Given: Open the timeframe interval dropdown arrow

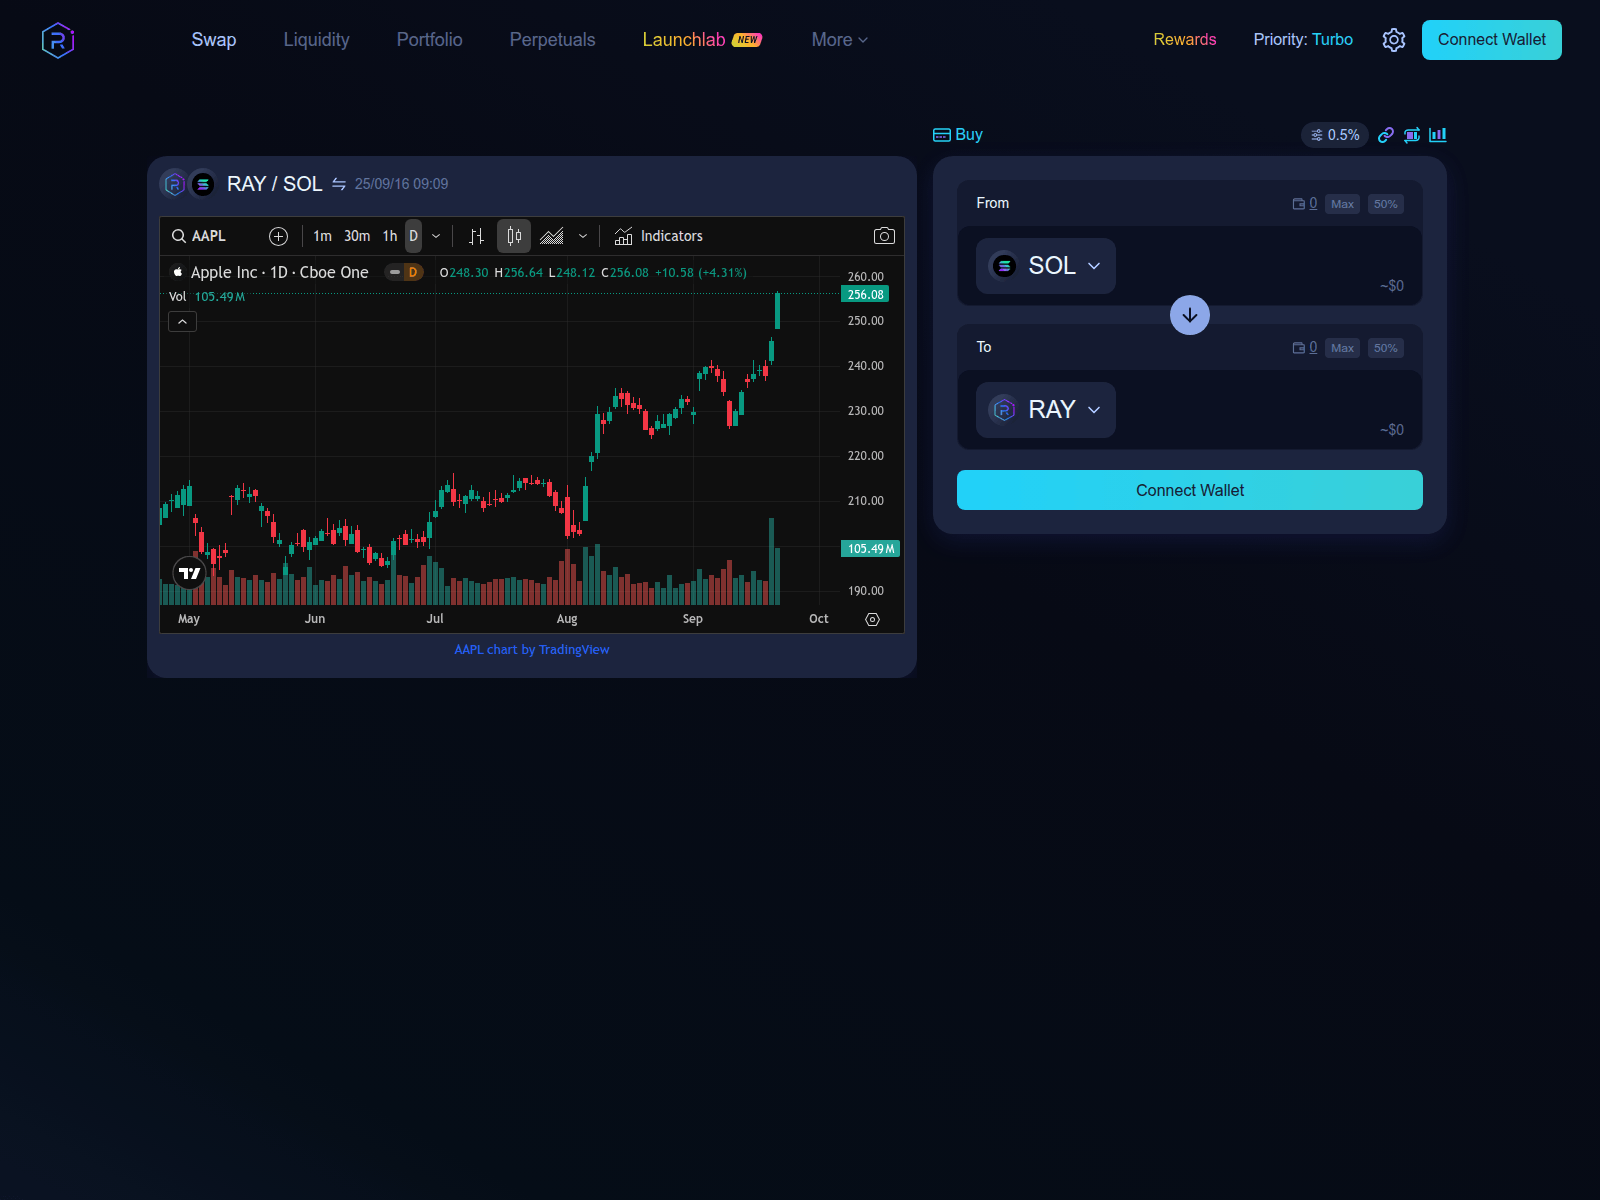Looking at the screenshot, I should coord(436,236).
